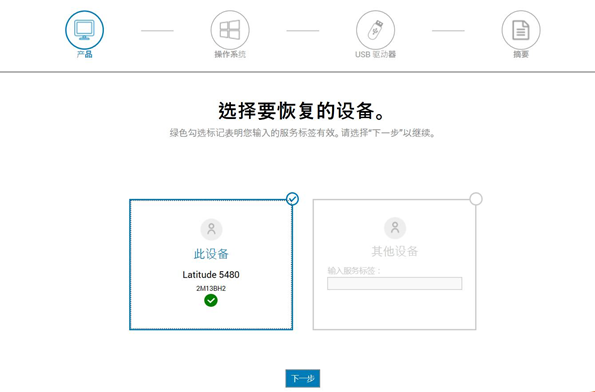Viewport: 595px width, 392px height.
Task: Select the 其他设备 radio circle
Action: click(476, 199)
